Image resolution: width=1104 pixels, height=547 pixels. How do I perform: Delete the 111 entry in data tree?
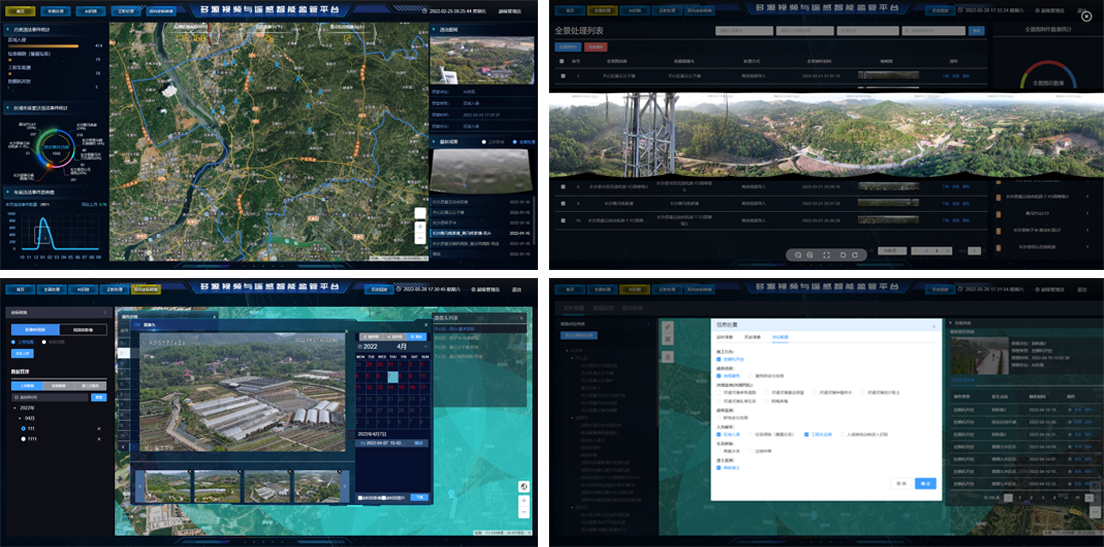[99, 428]
